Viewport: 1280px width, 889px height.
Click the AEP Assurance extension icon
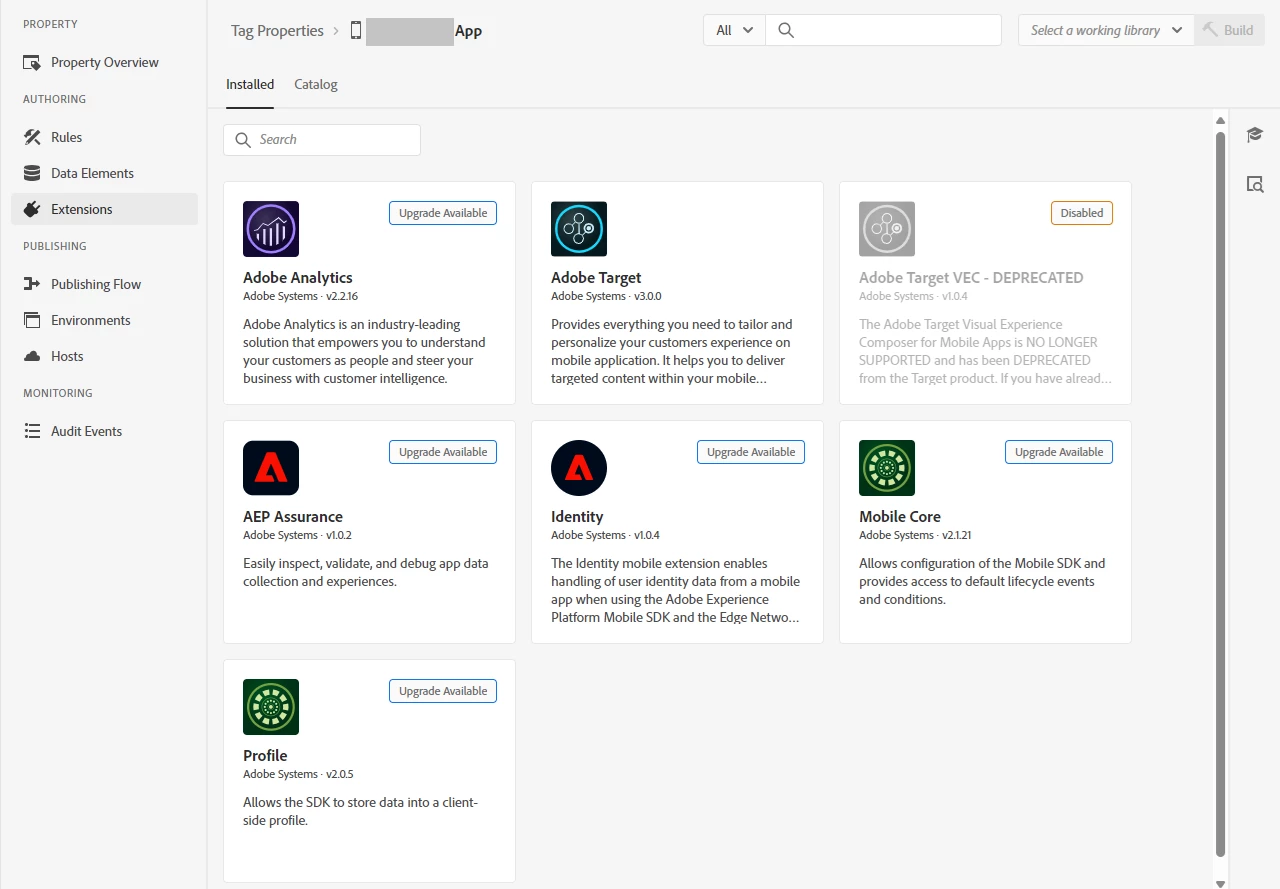(271, 468)
